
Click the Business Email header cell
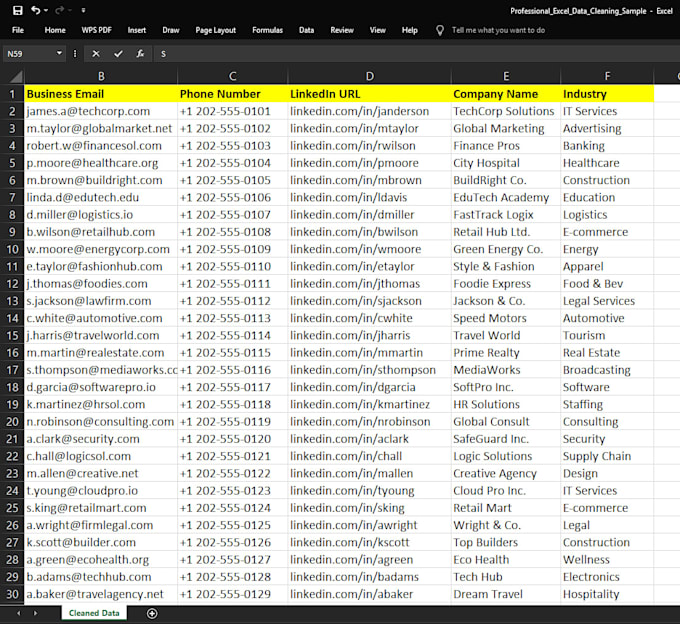[x=101, y=94]
